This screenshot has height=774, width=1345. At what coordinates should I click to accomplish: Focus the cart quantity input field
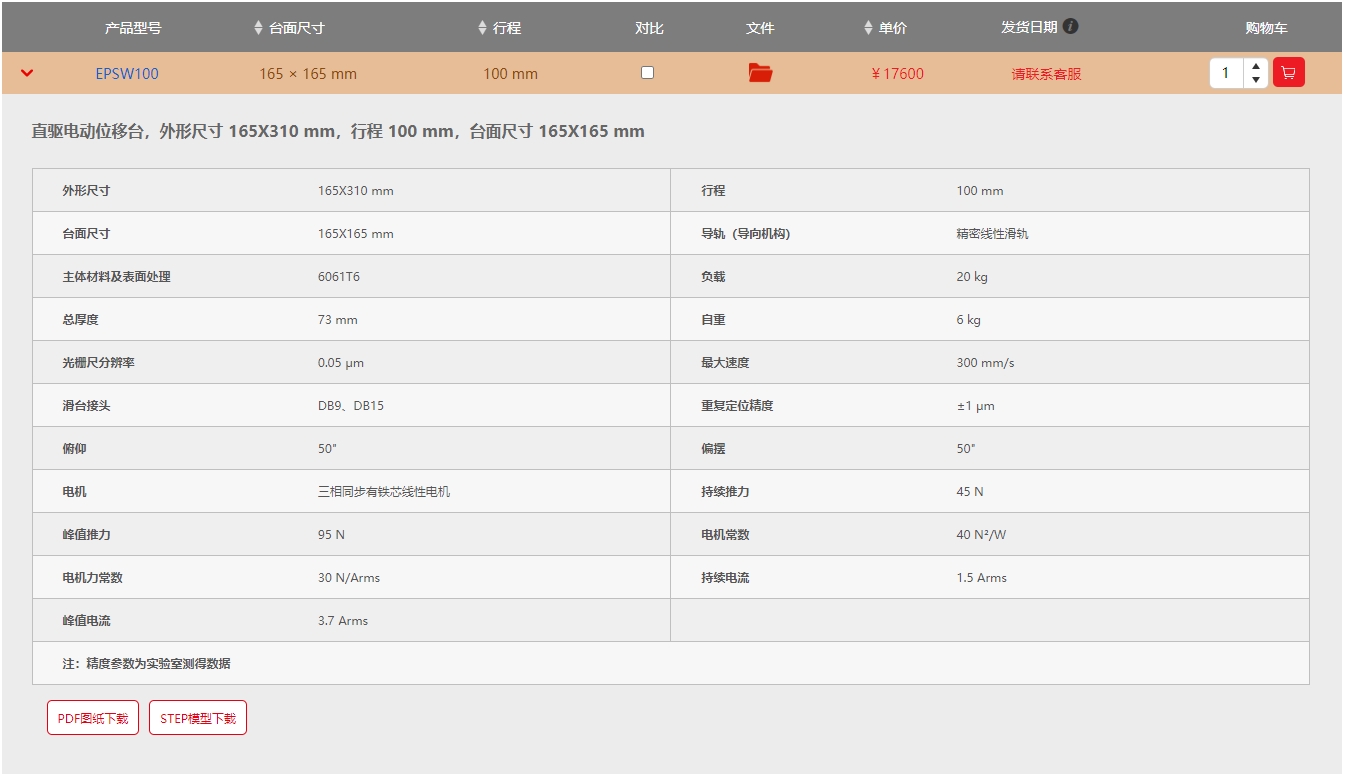(x=1226, y=73)
